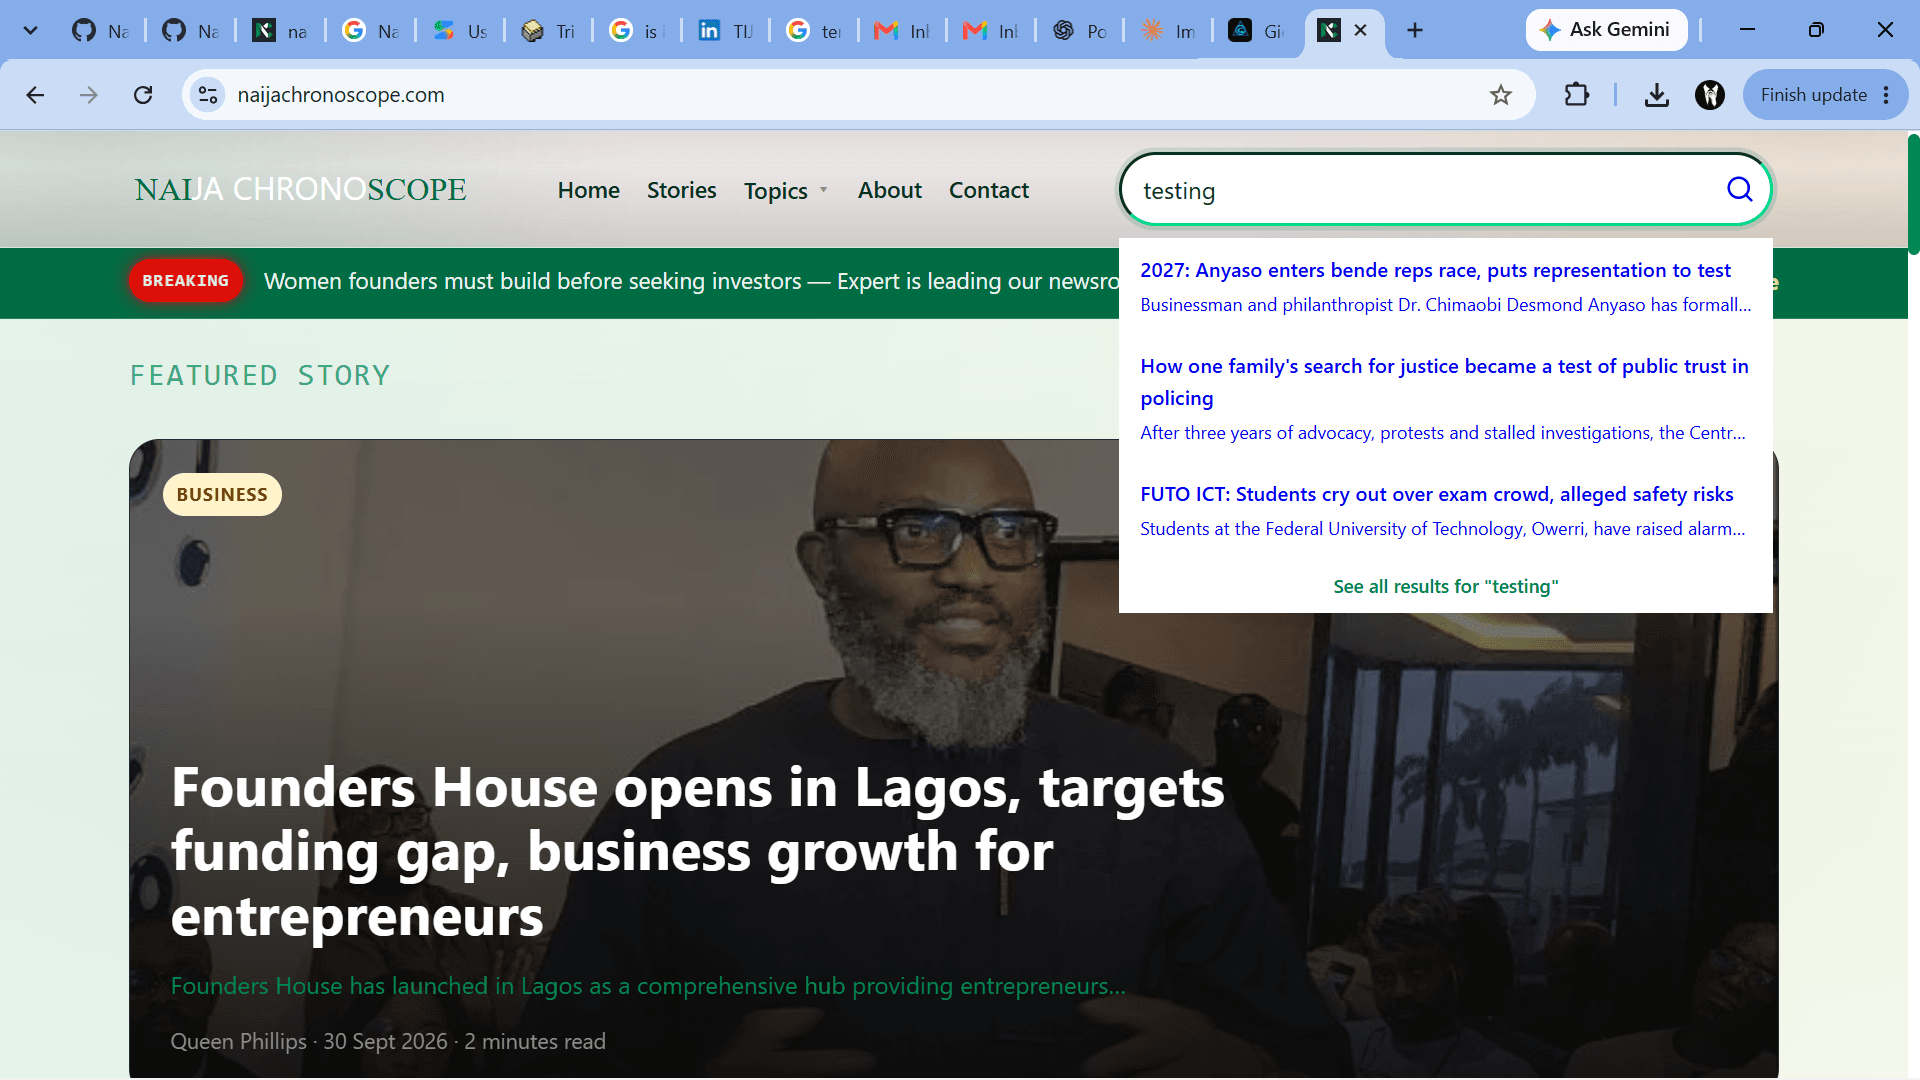Switch to the second Gmail inbox tab
The height and width of the screenshot is (1080, 1920).
(990, 31)
